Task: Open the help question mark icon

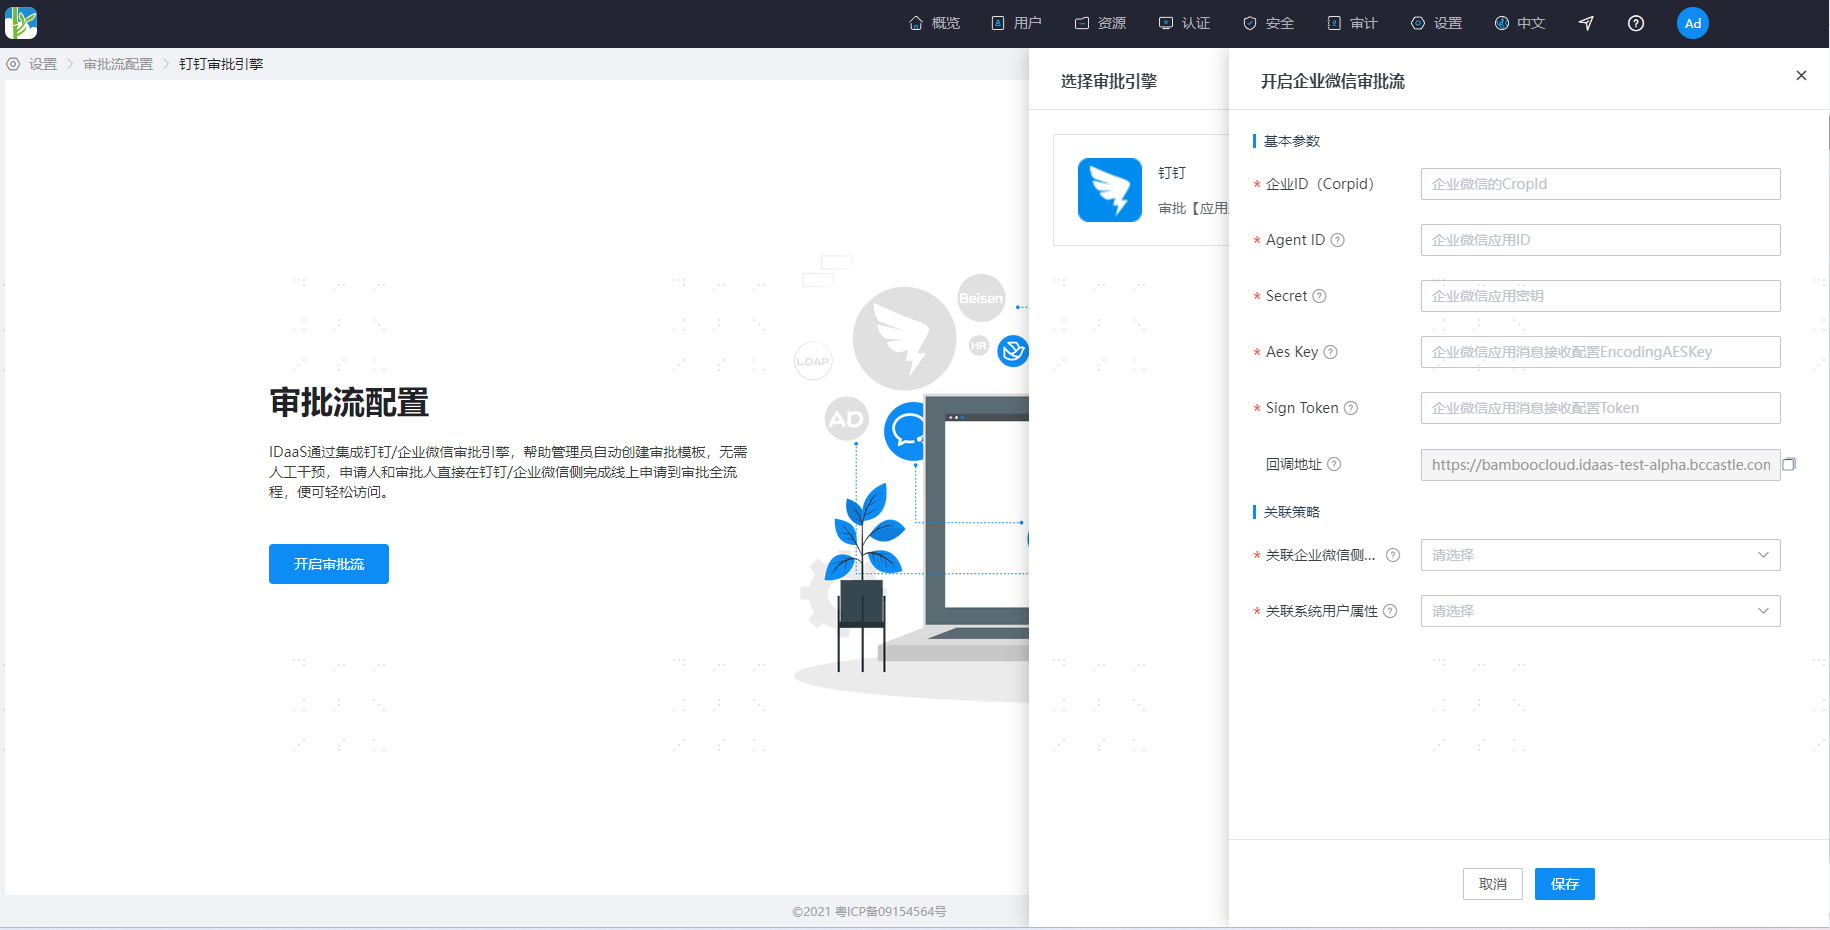Action: point(1636,23)
